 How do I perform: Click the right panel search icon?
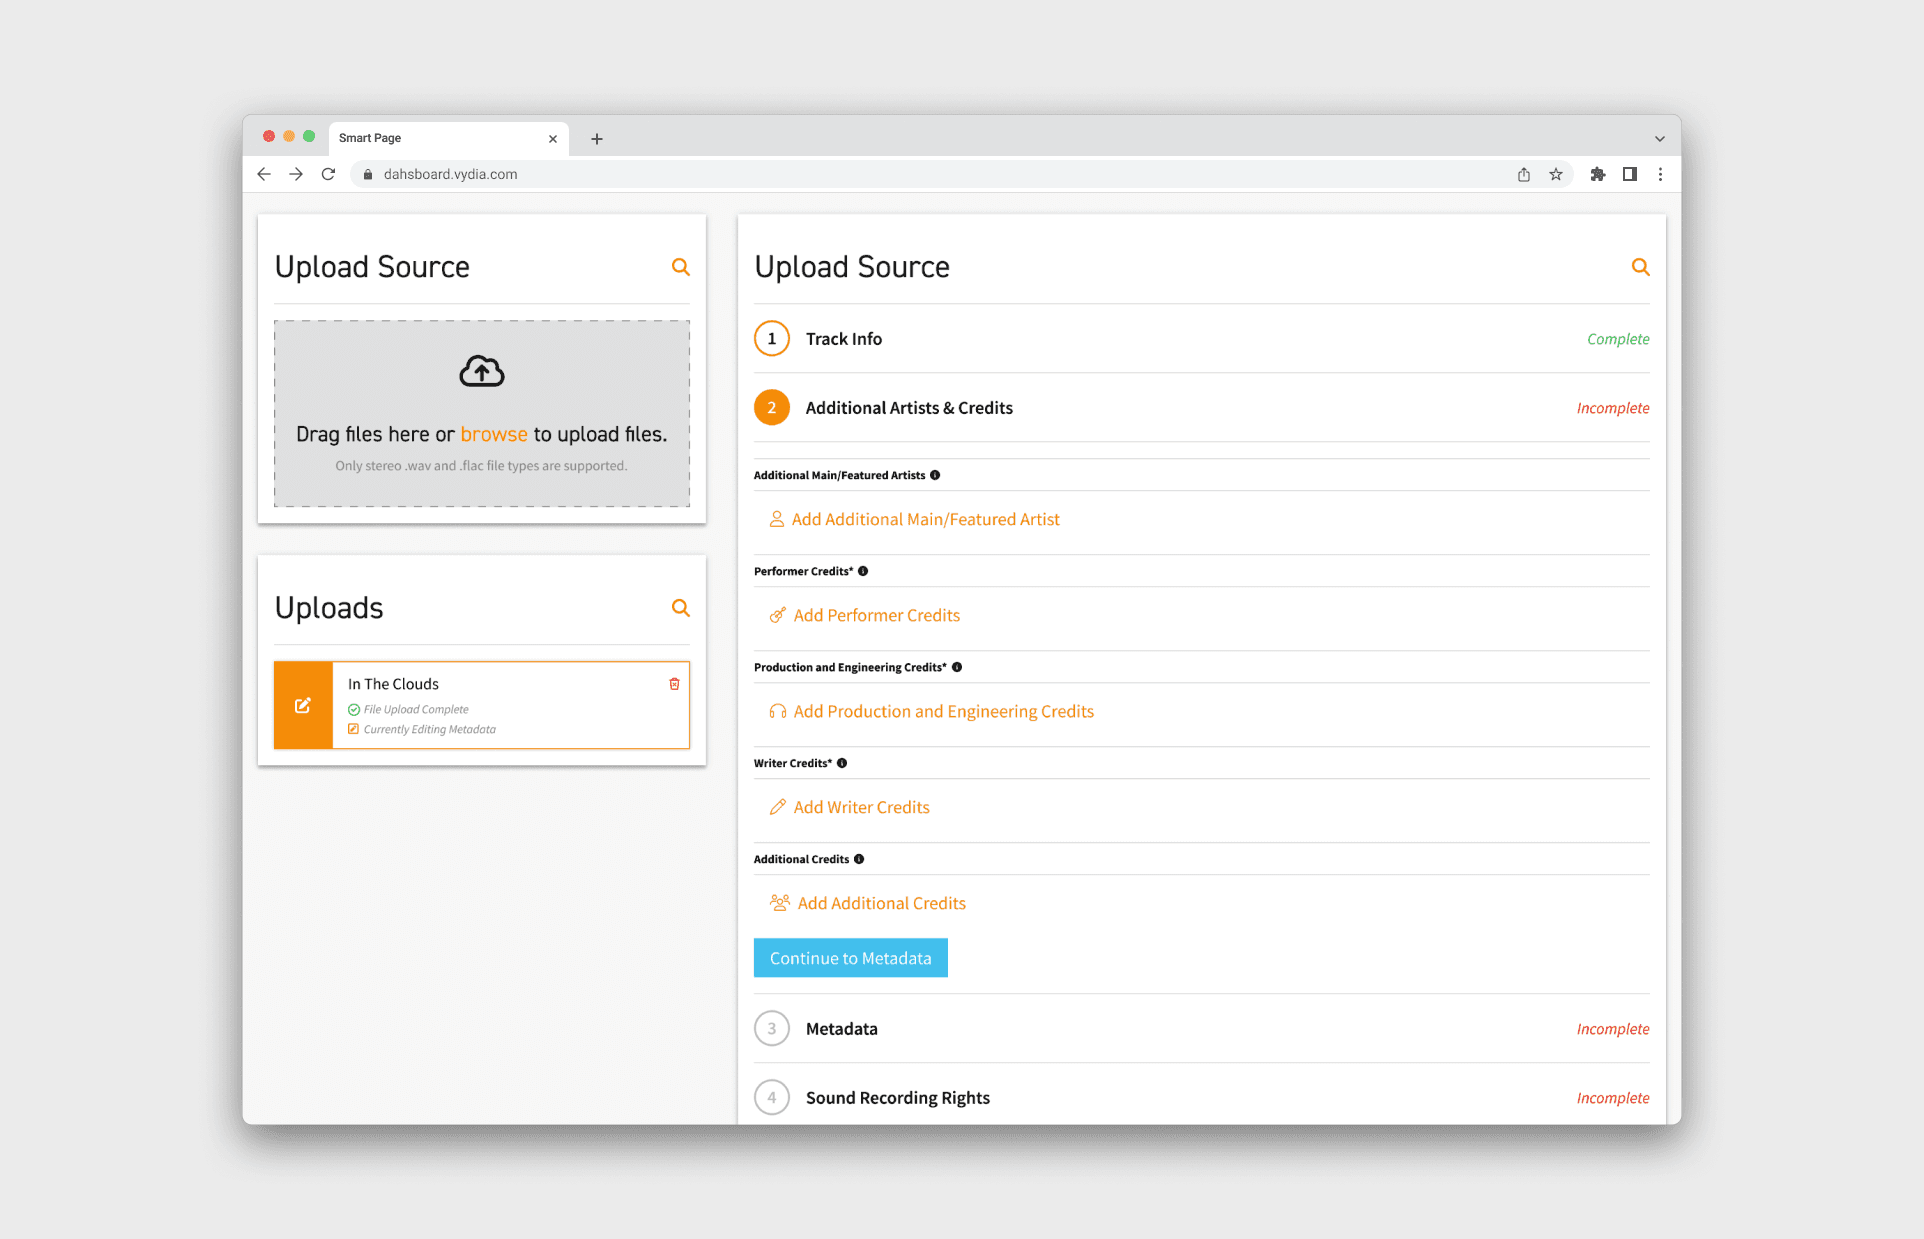coord(1640,267)
